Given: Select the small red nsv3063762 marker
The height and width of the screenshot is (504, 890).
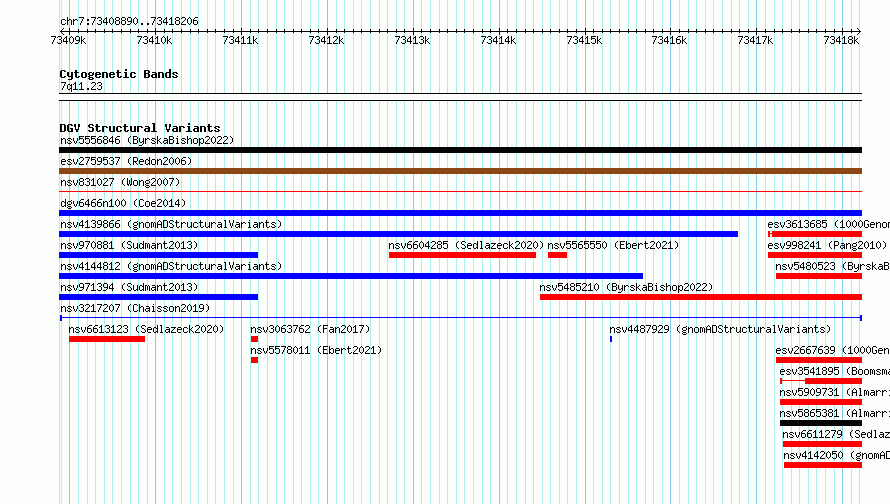Looking at the screenshot, I should tap(254, 339).
